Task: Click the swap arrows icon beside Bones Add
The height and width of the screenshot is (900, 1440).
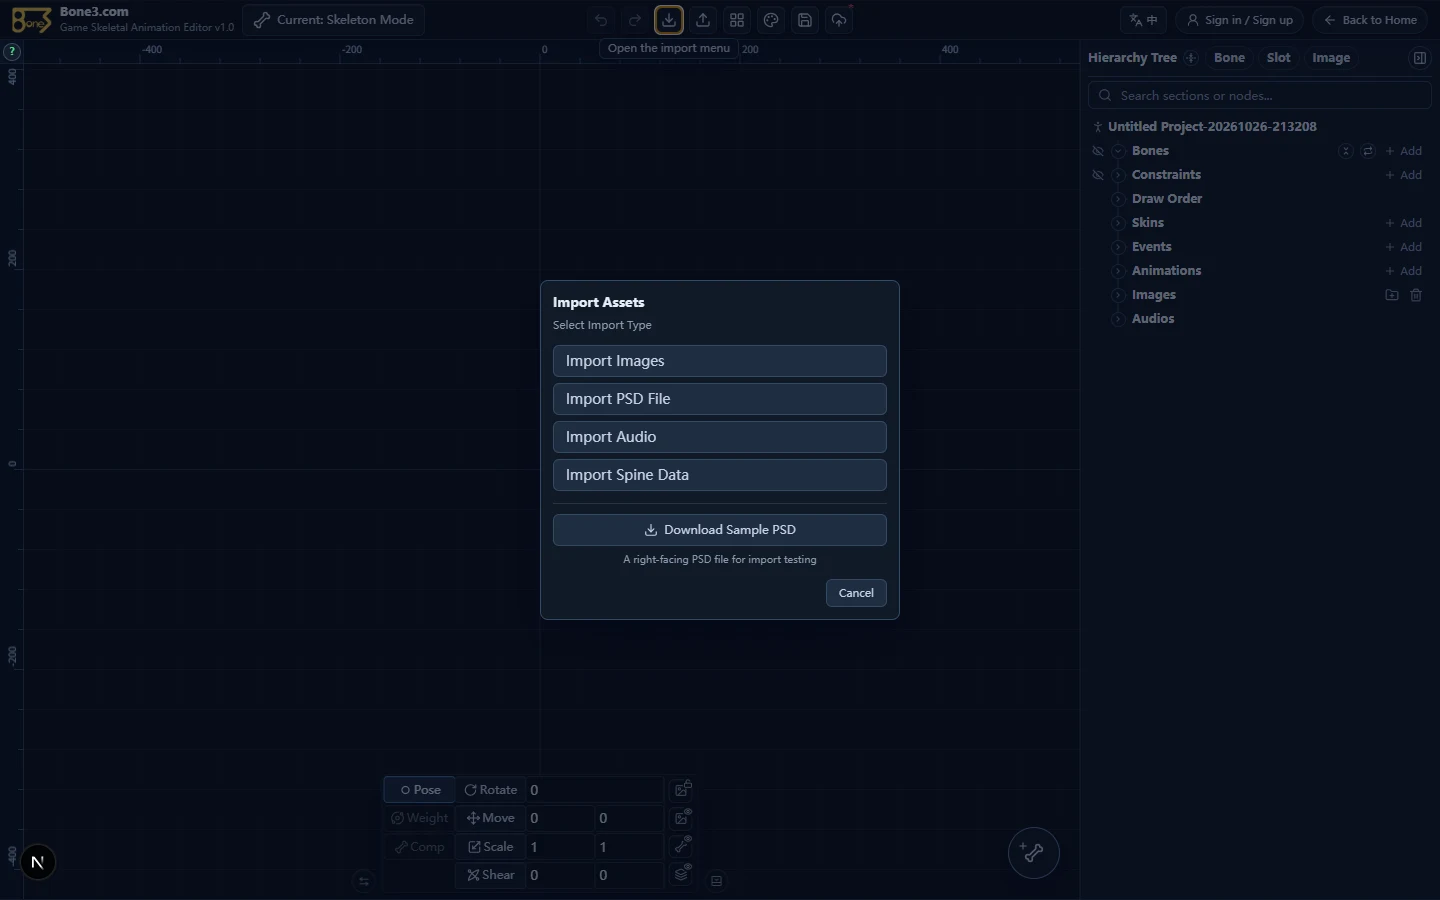Action: 1368,151
